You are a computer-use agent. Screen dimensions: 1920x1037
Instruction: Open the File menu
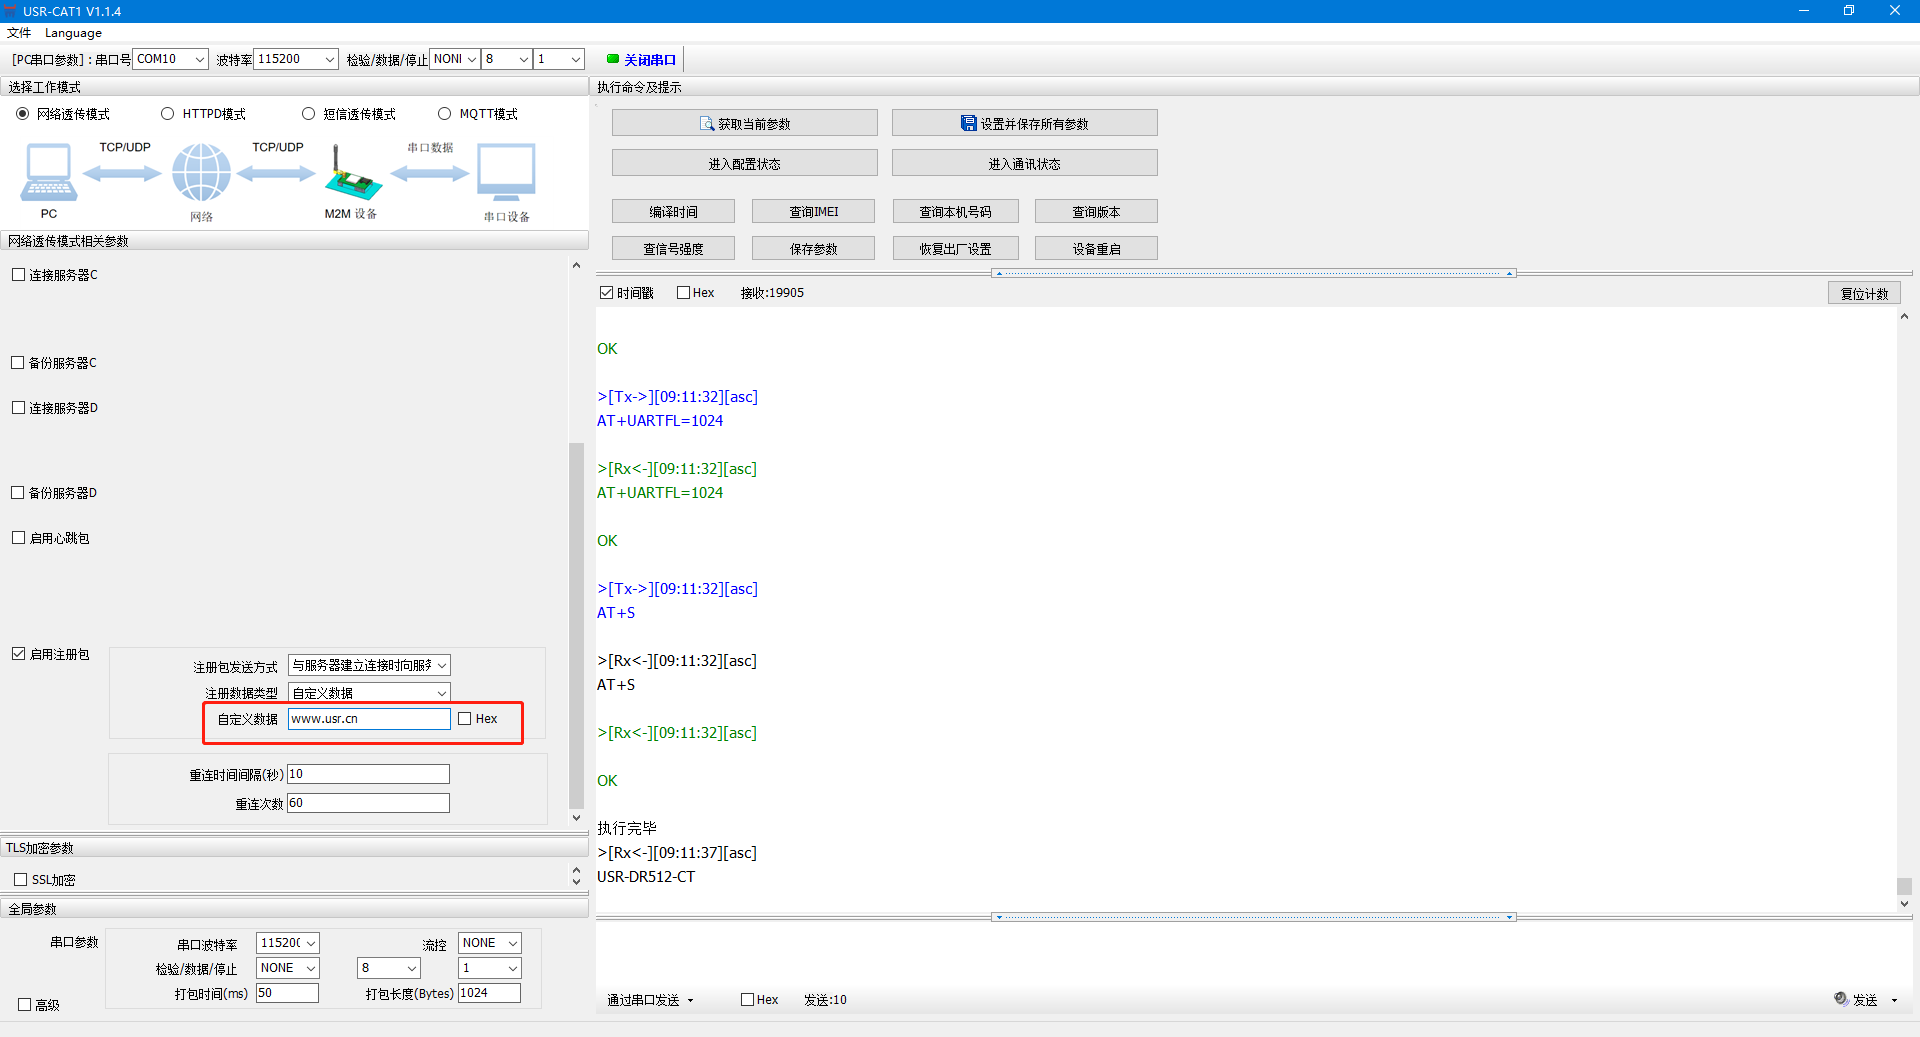click(x=19, y=33)
